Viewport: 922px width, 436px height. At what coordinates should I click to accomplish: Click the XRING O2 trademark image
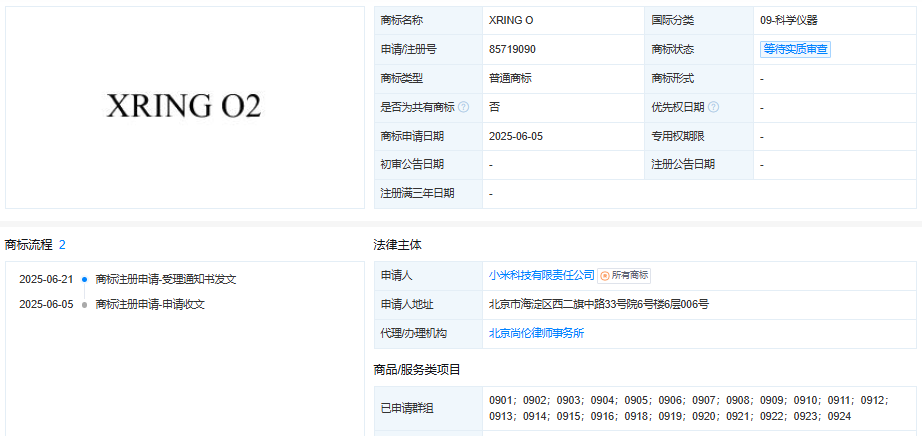(184, 106)
